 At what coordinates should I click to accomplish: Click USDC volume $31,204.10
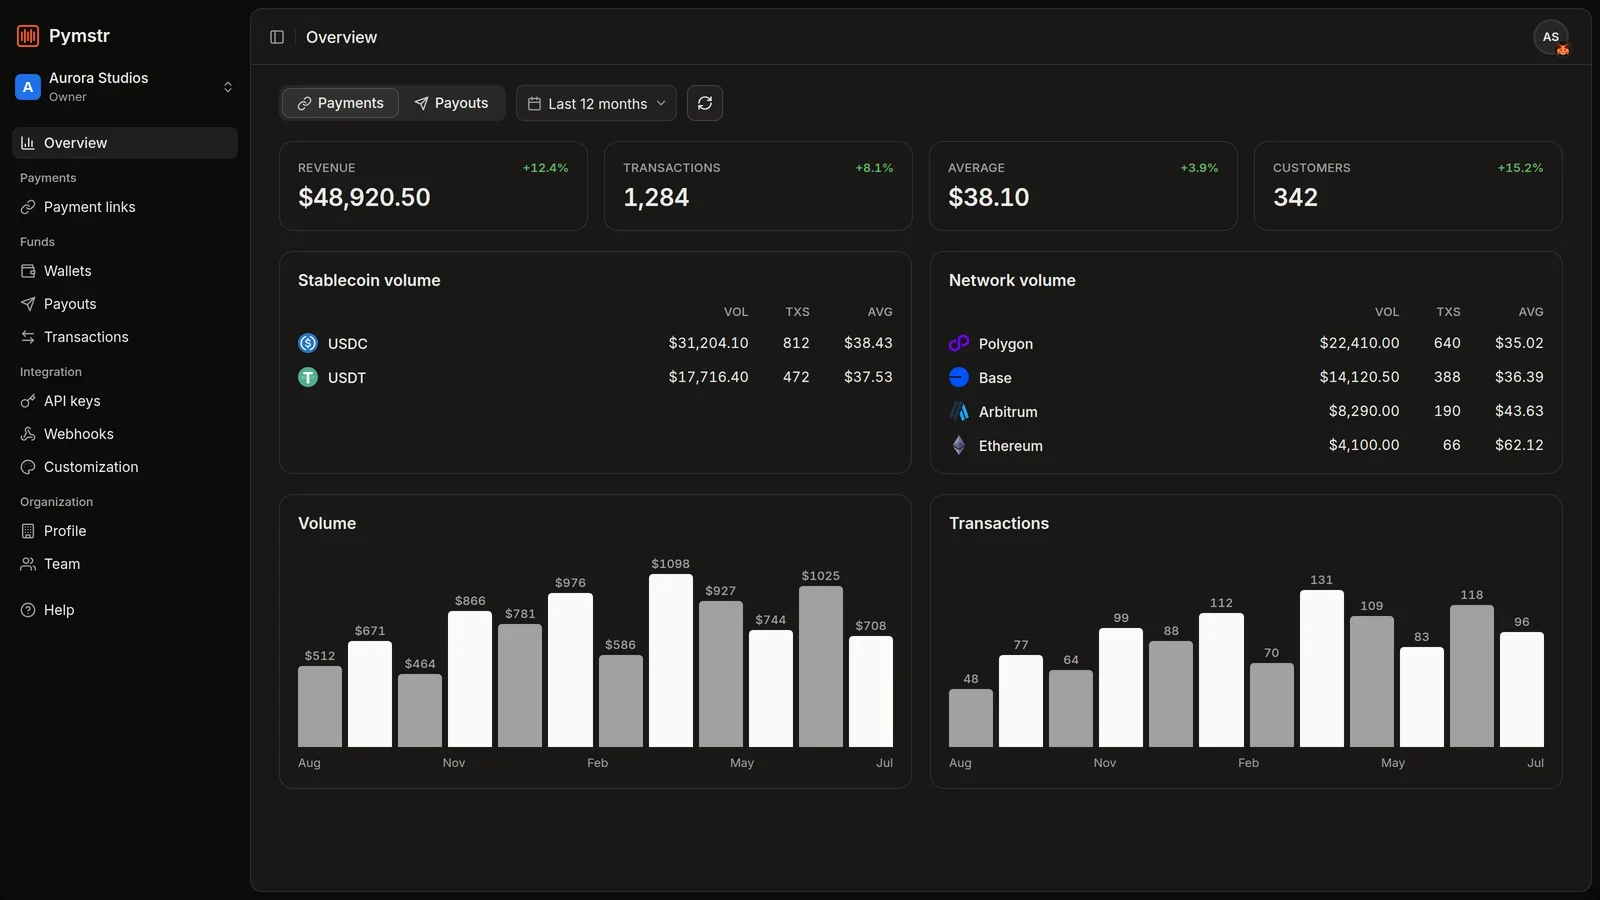pyautogui.click(x=708, y=343)
